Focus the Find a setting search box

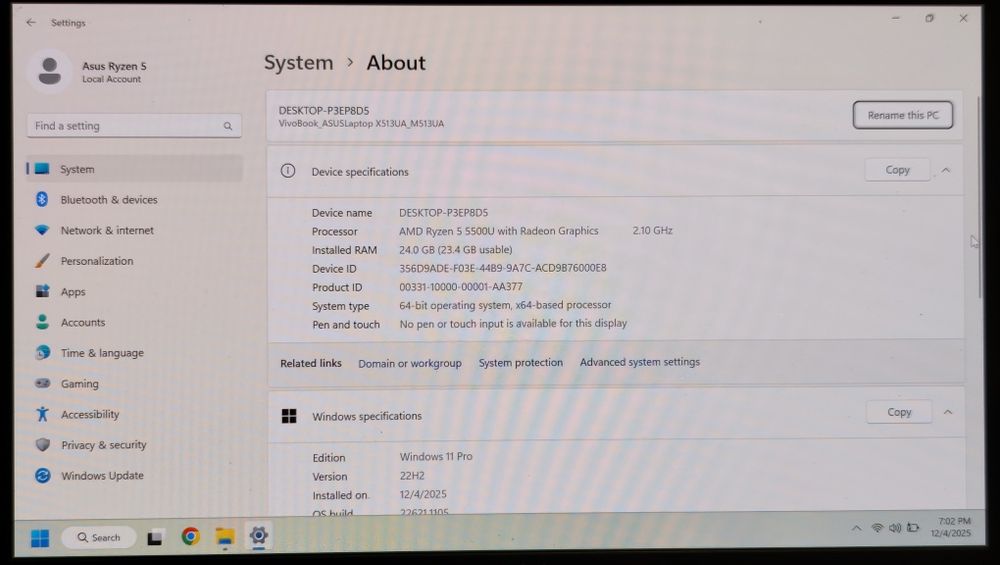[x=134, y=126]
